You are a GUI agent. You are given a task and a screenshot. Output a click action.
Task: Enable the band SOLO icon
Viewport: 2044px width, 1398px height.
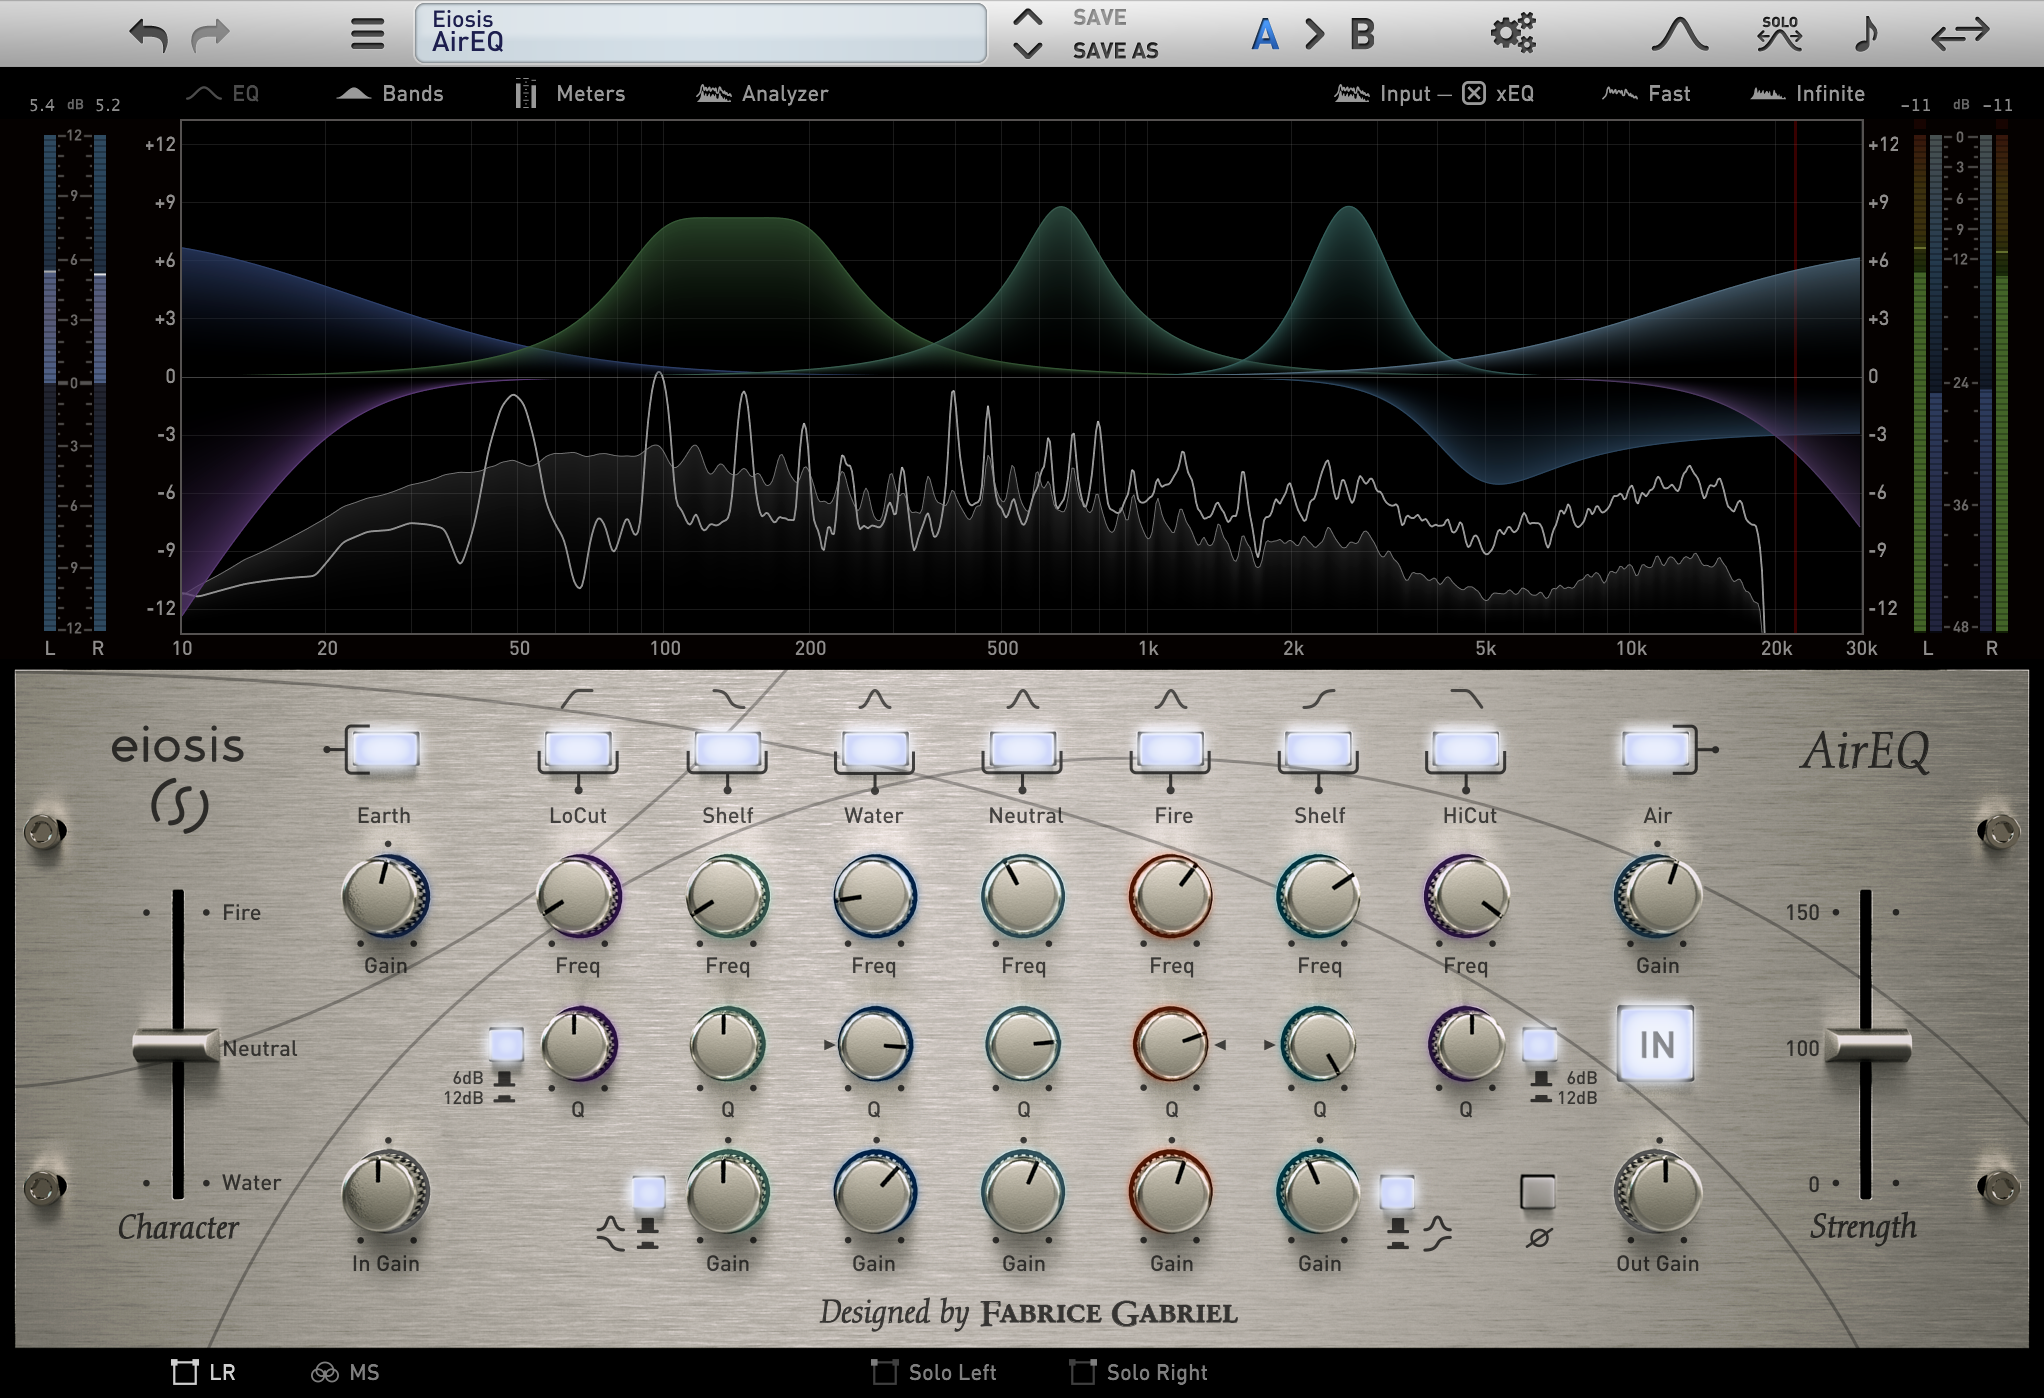point(1779,34)
